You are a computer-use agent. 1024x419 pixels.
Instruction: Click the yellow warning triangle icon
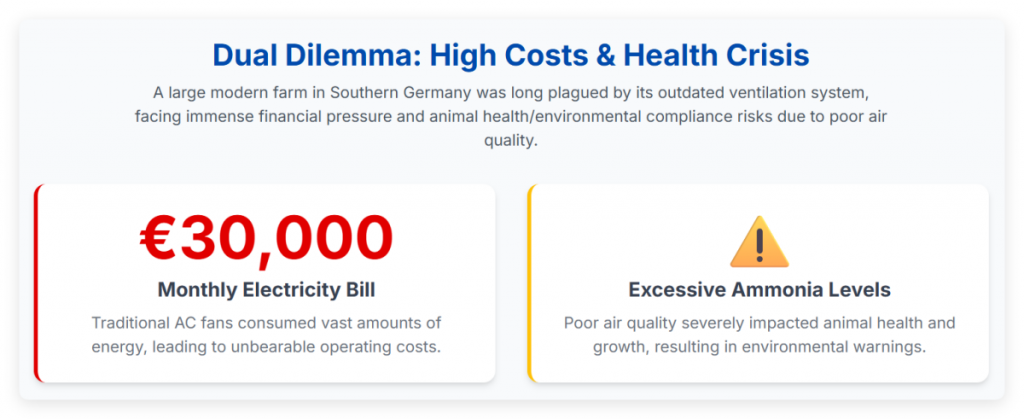[759, 242]
